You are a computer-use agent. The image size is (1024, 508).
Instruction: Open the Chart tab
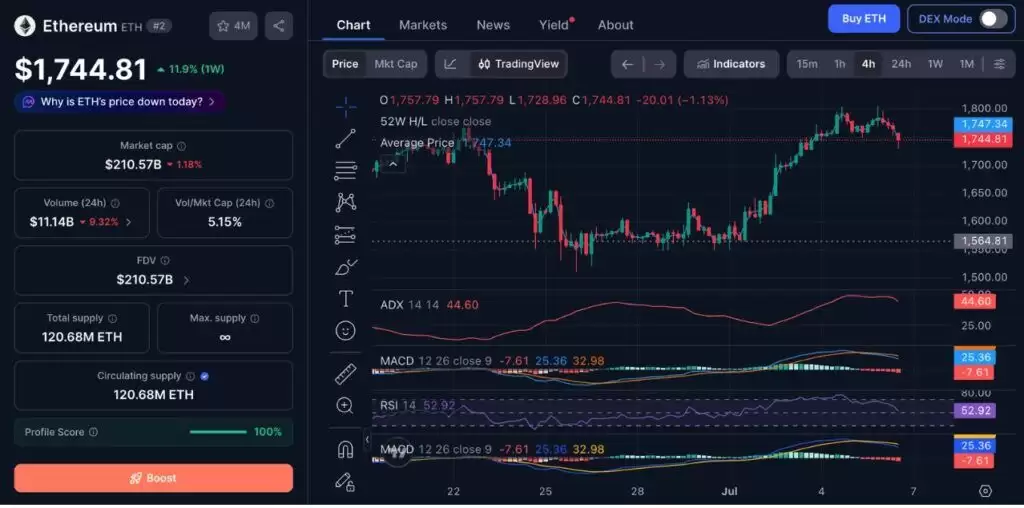(353, 25)
